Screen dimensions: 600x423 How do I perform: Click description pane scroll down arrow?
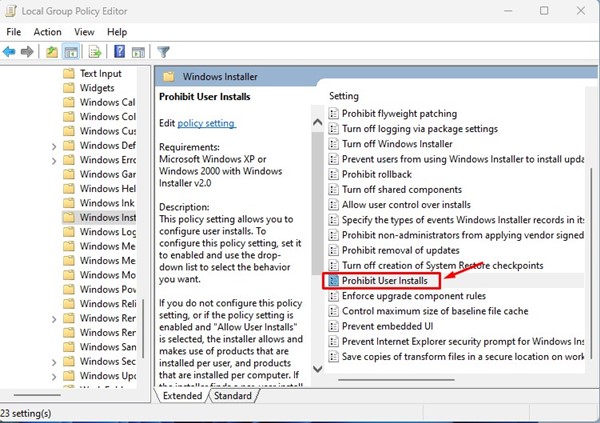(x=318, y=369)
